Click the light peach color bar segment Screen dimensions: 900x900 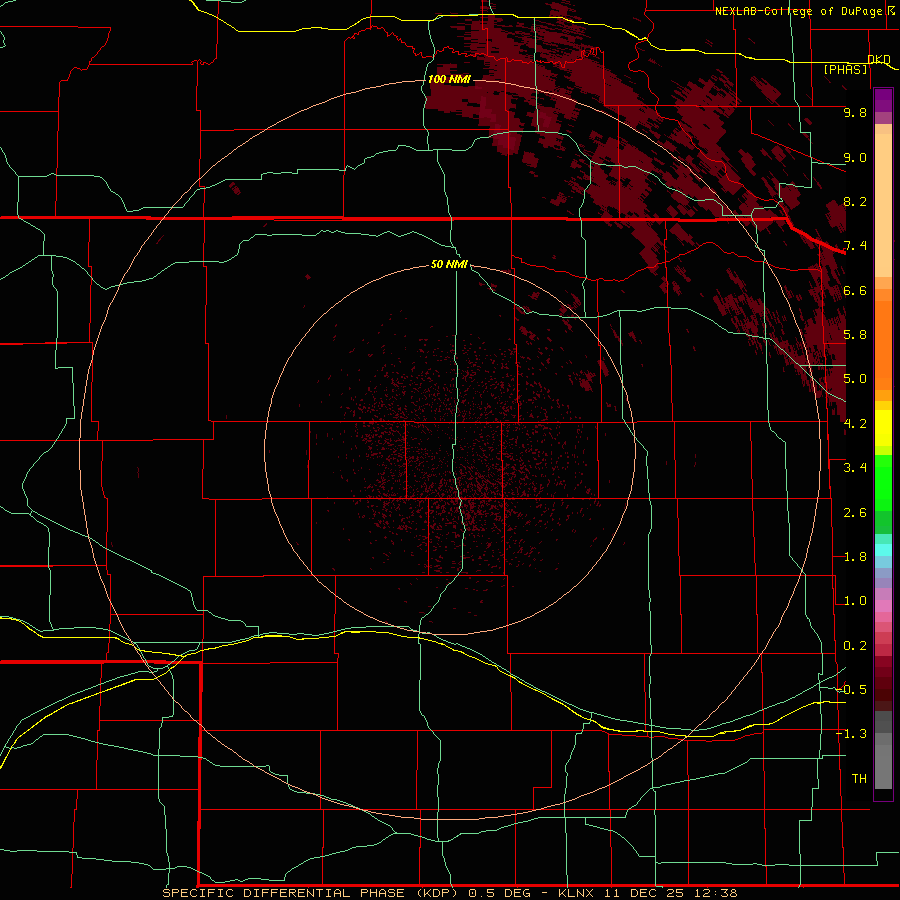(883, 206)
